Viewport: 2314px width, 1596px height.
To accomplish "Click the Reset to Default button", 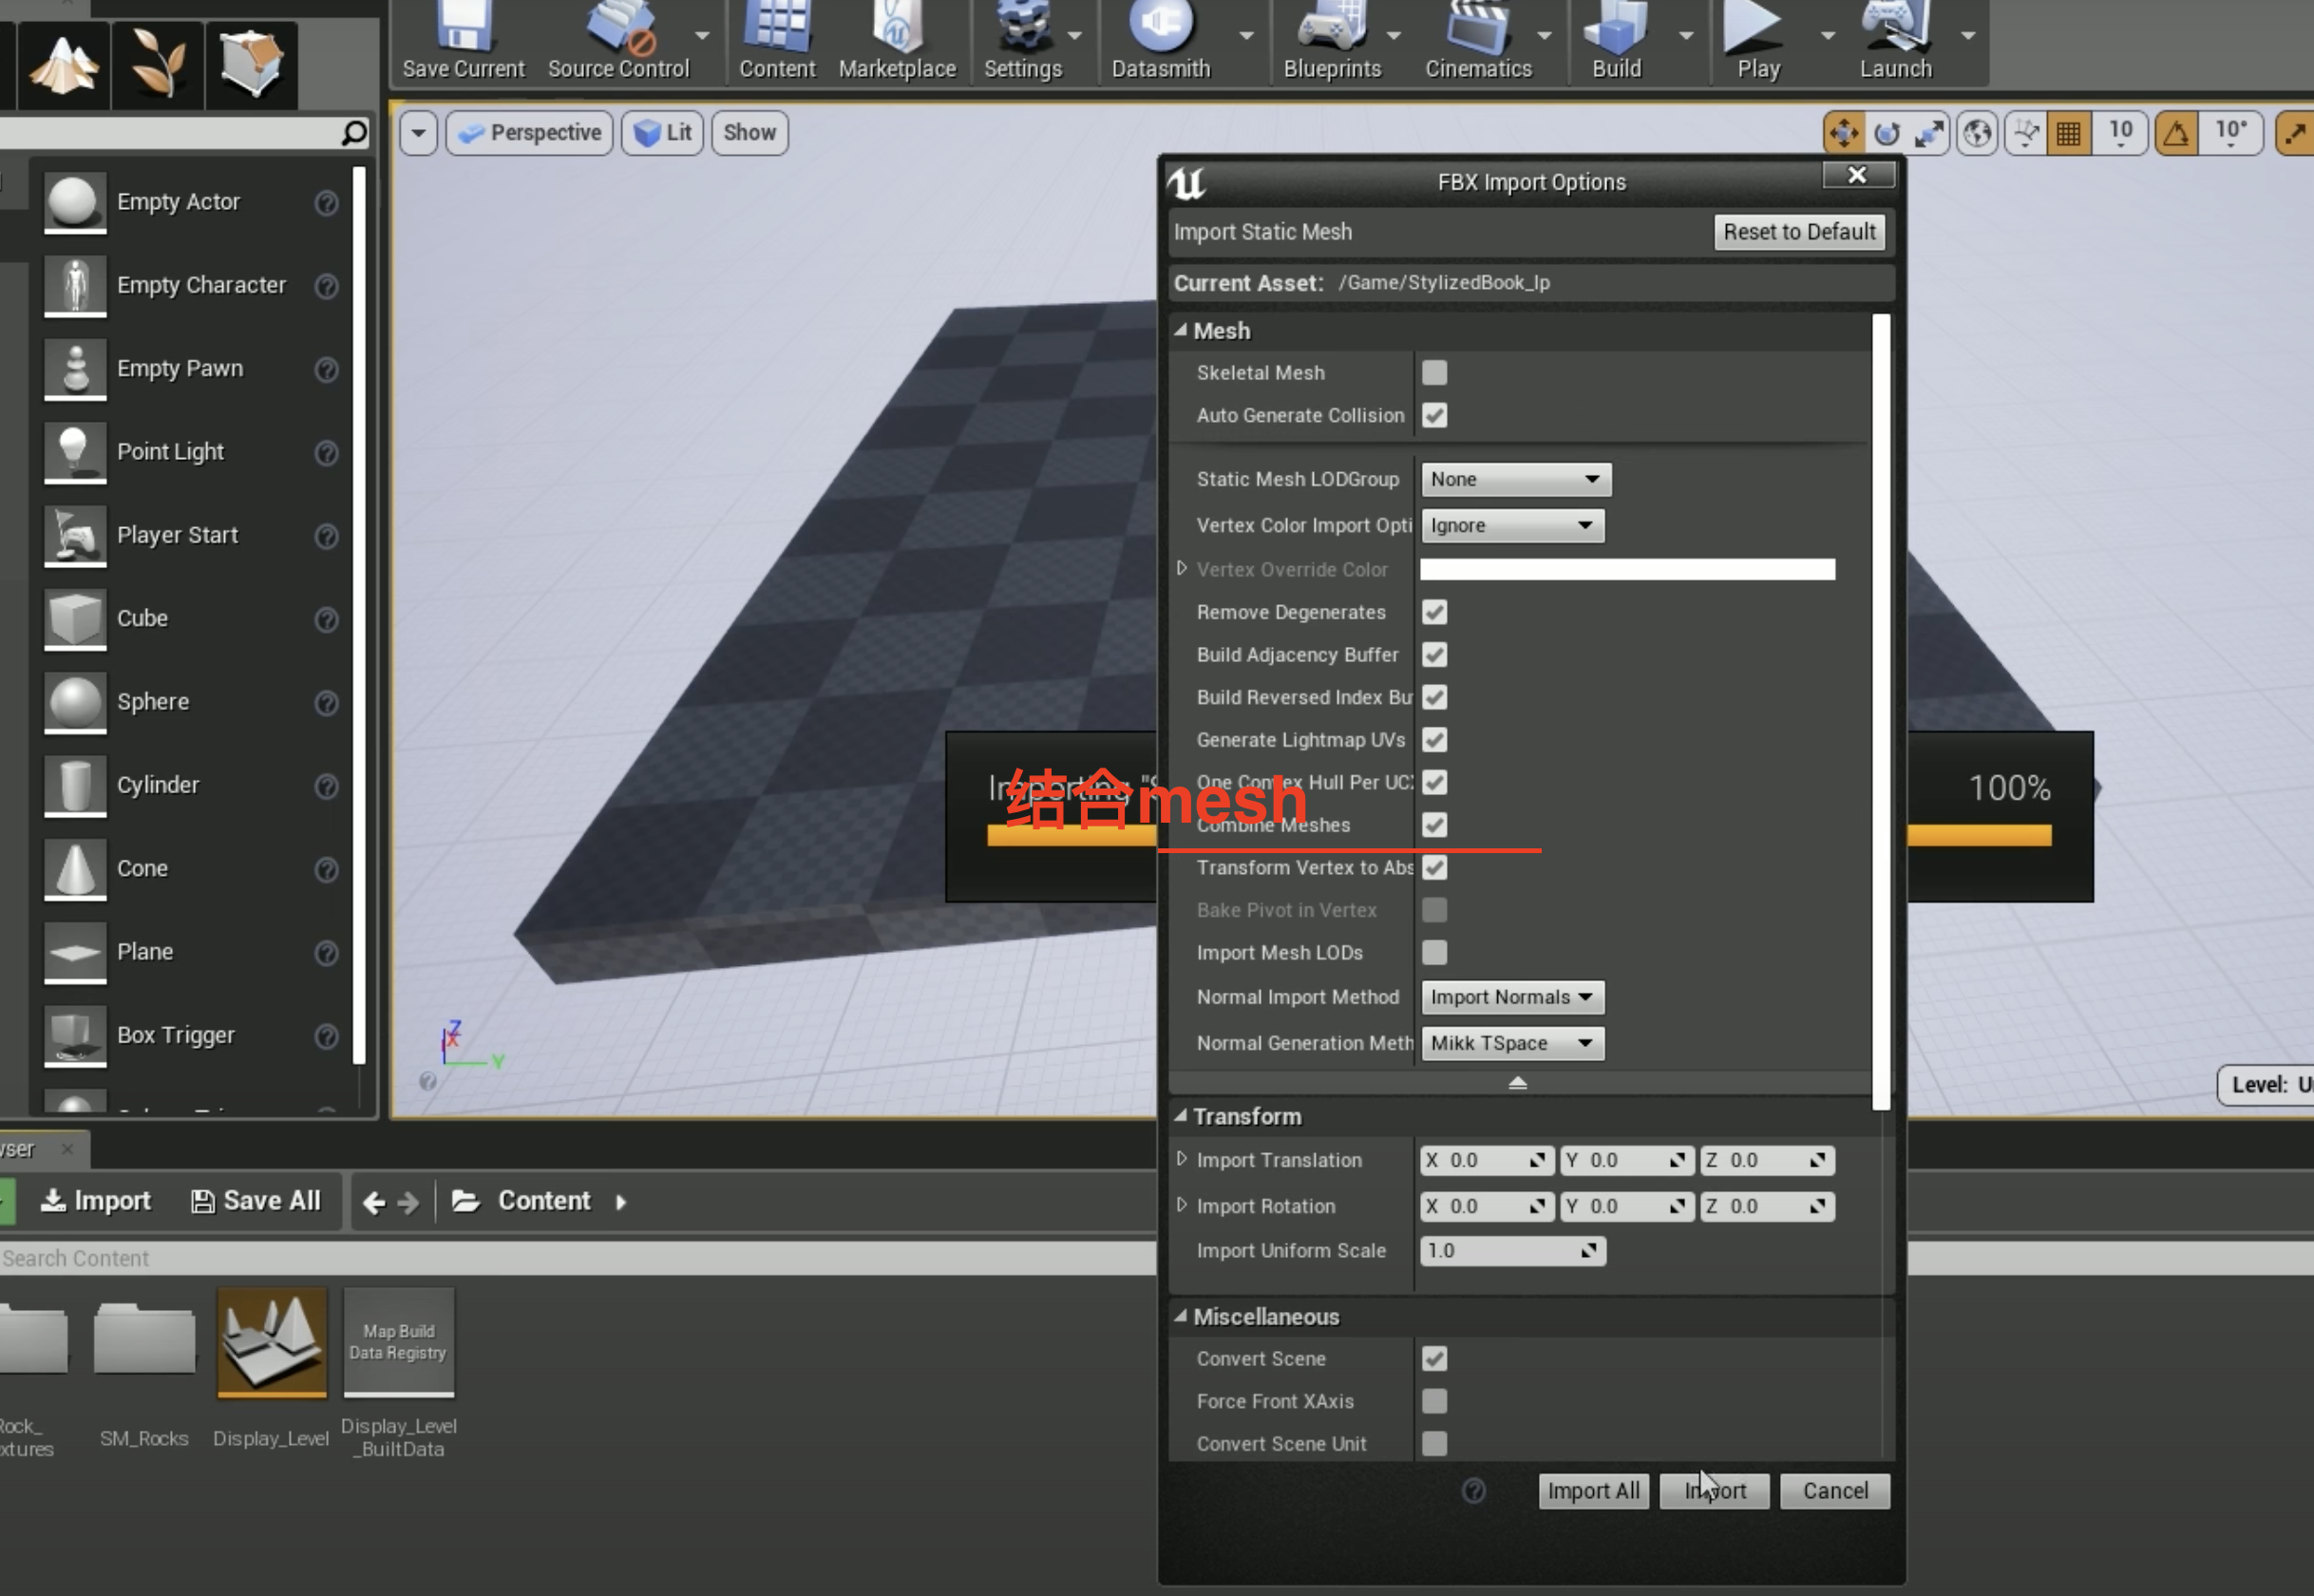I will pyautogui.click(x=1798, y=232).
